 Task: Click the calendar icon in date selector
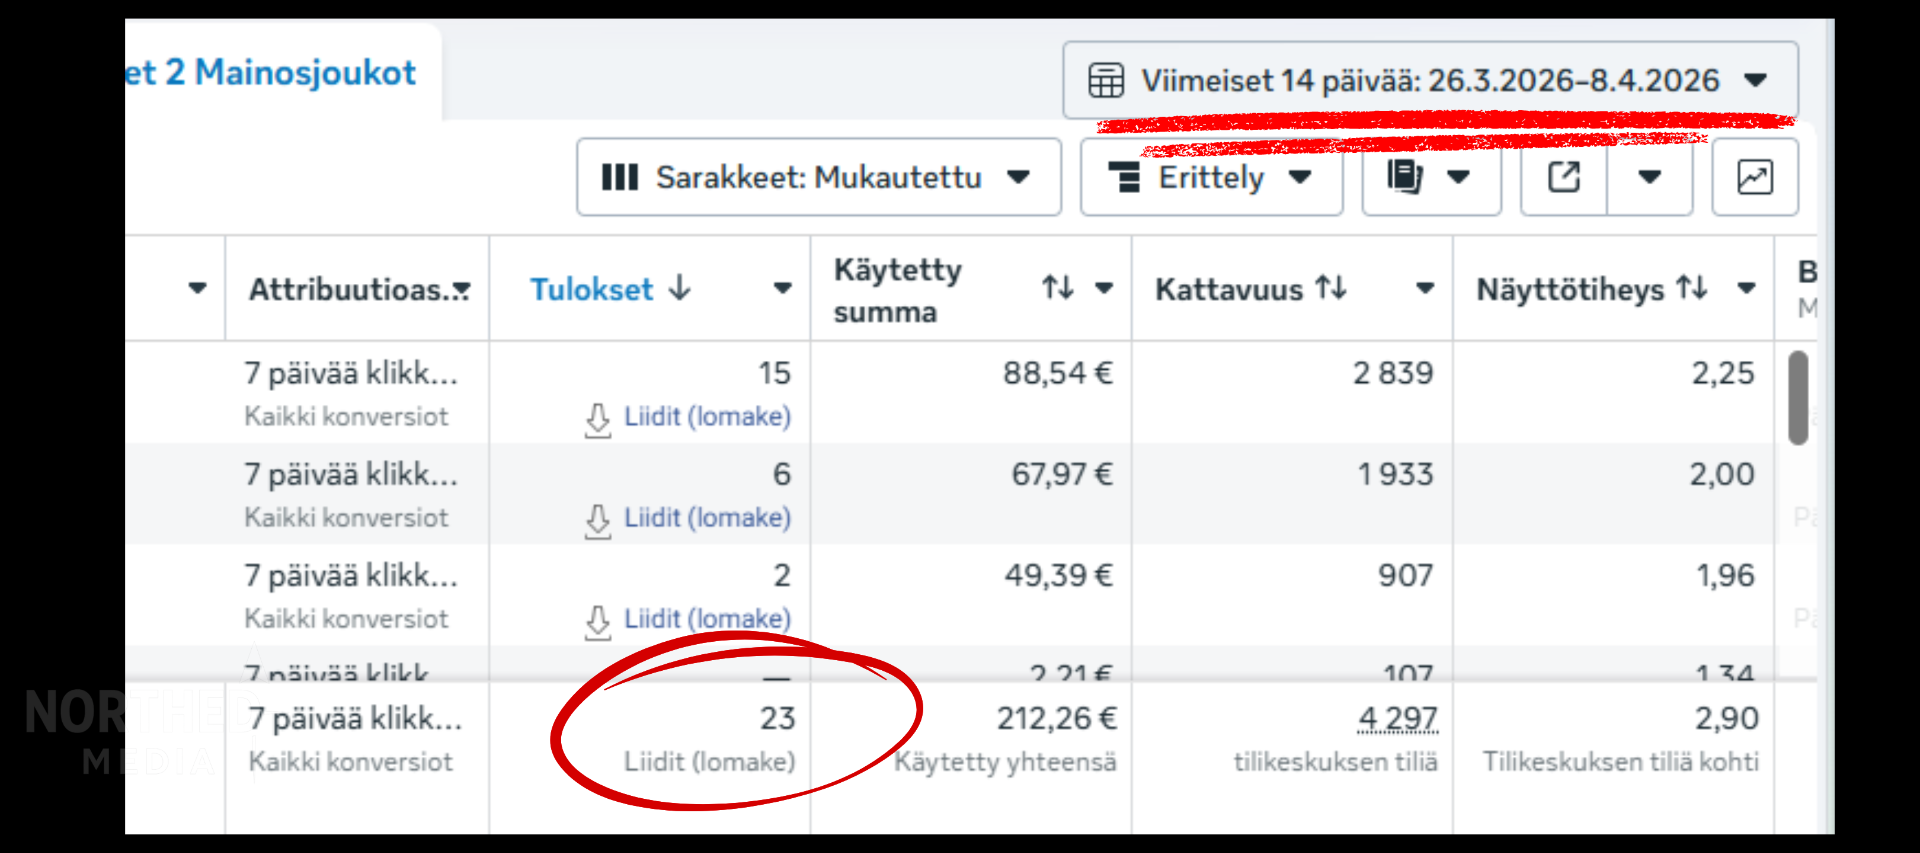pos(1106,80)
